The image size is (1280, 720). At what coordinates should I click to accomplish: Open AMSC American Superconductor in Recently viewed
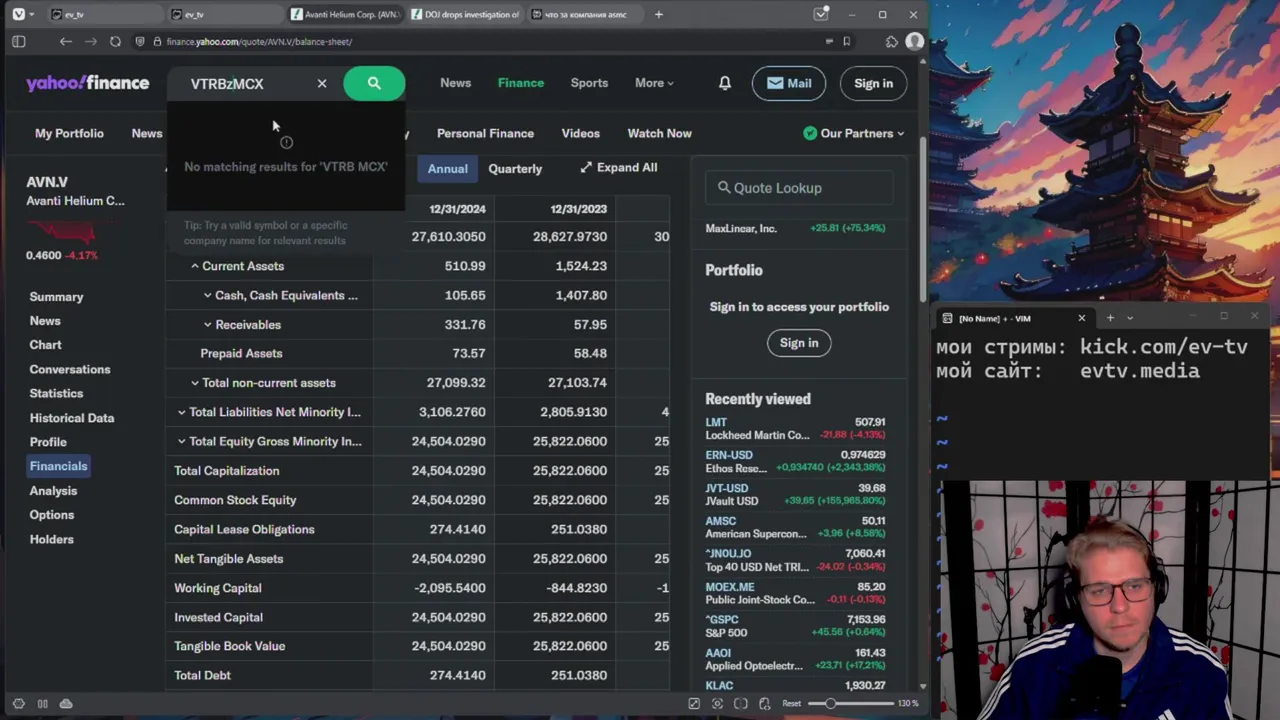[x=795, y=527]
